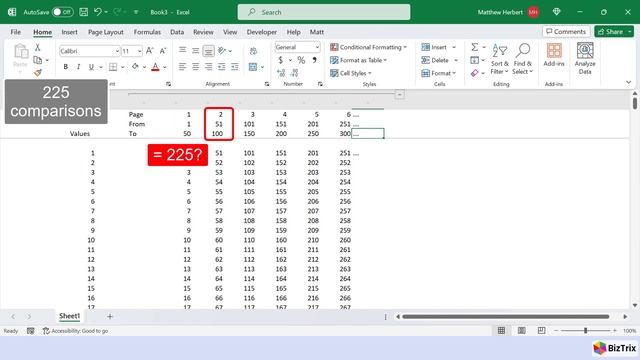Screen dimensions: 640x360
Task: Open the Formulas tab
Action: (147, 32)
